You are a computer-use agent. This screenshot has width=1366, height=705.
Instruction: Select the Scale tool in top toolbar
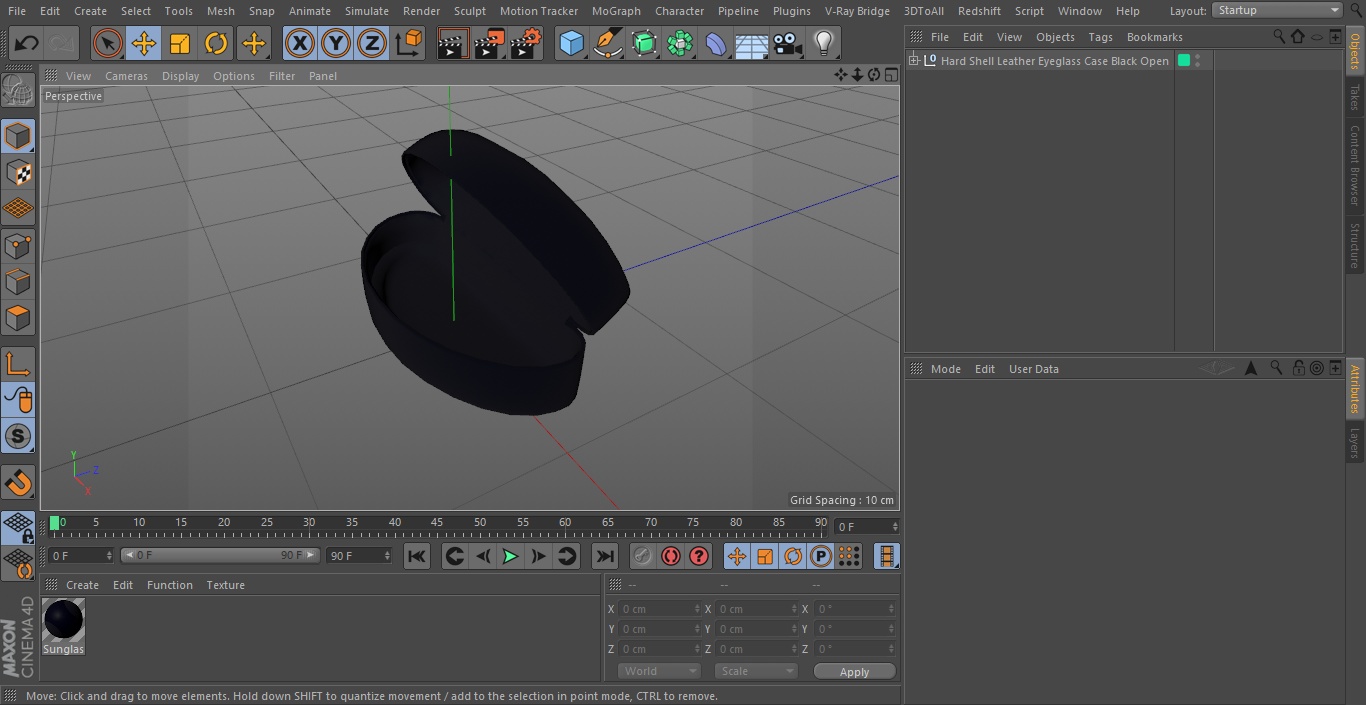tap(180, 43)
